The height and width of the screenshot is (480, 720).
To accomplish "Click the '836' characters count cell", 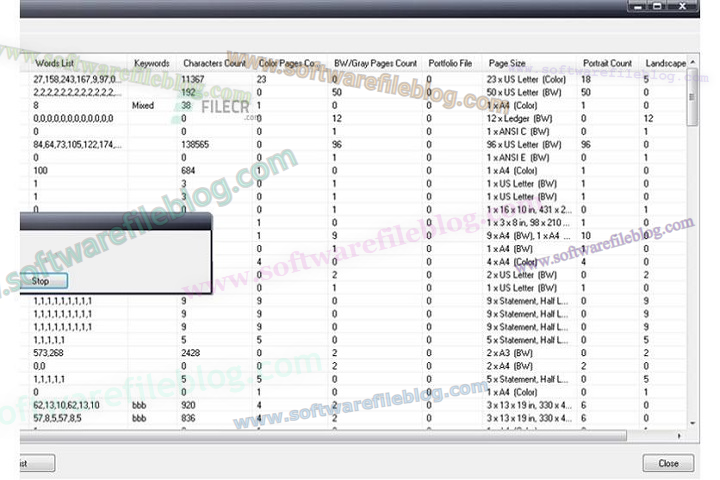I will tap(188, 418).
